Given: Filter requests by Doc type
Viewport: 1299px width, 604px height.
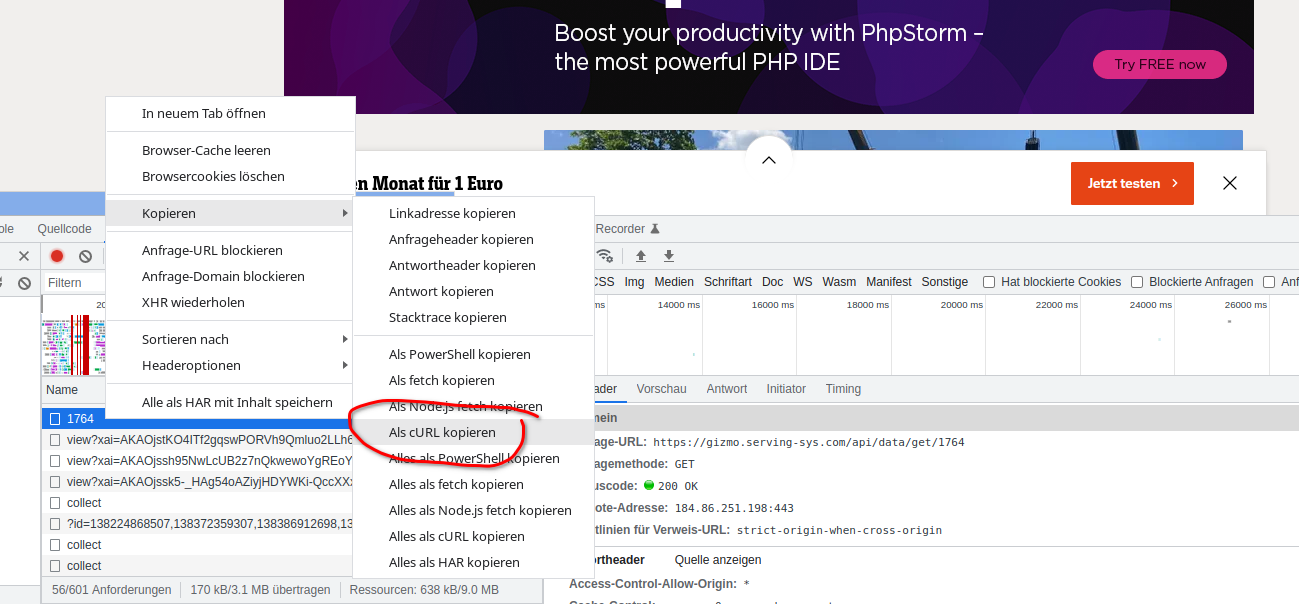Looking at the screenshot, I should [x=772, y=282].
